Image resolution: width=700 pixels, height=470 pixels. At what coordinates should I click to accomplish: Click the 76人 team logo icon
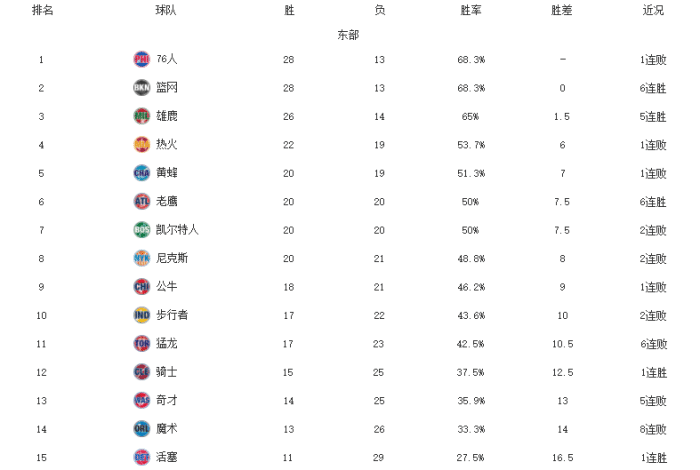click(141, 59)
